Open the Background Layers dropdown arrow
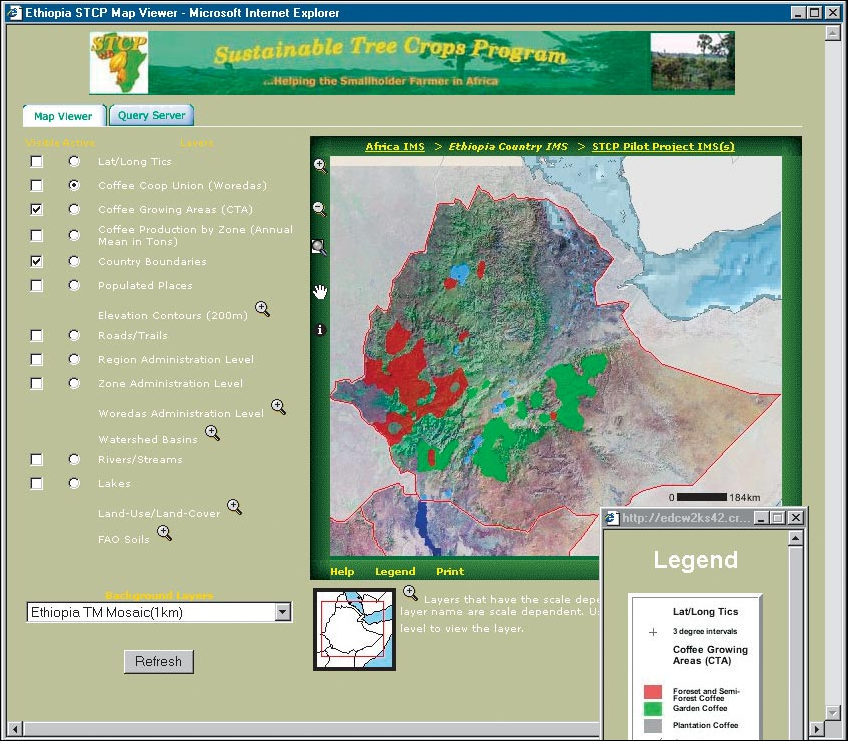 pos(282,612)
